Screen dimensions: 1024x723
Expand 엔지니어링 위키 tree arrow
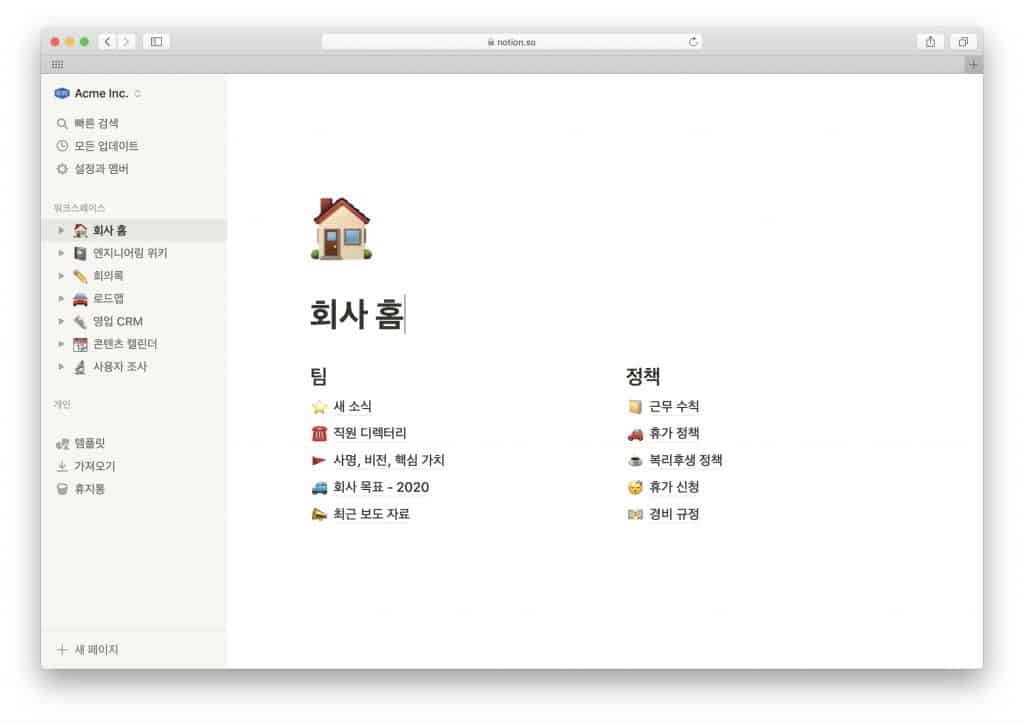[x=61, y=253]
